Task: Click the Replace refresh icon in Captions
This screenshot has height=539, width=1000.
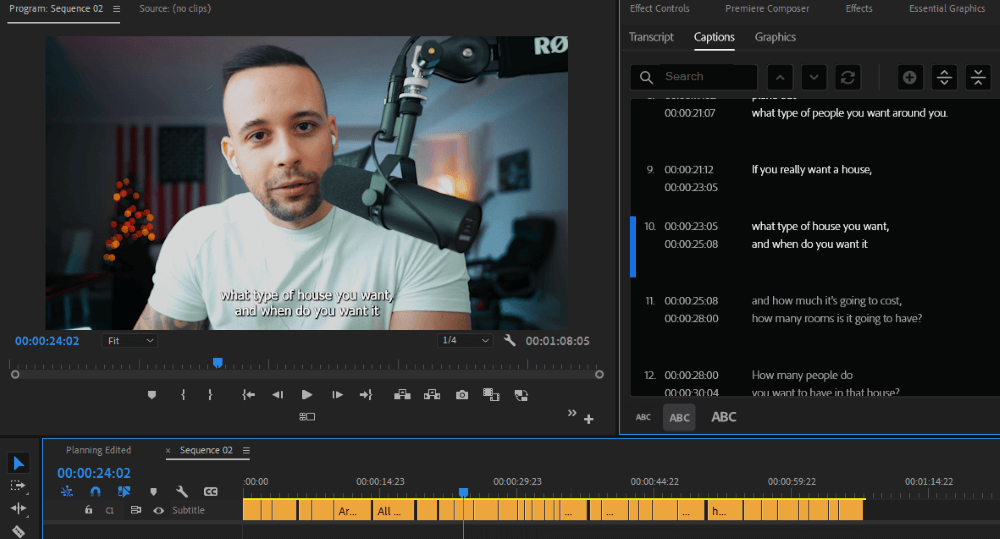Action: [848, 77]
